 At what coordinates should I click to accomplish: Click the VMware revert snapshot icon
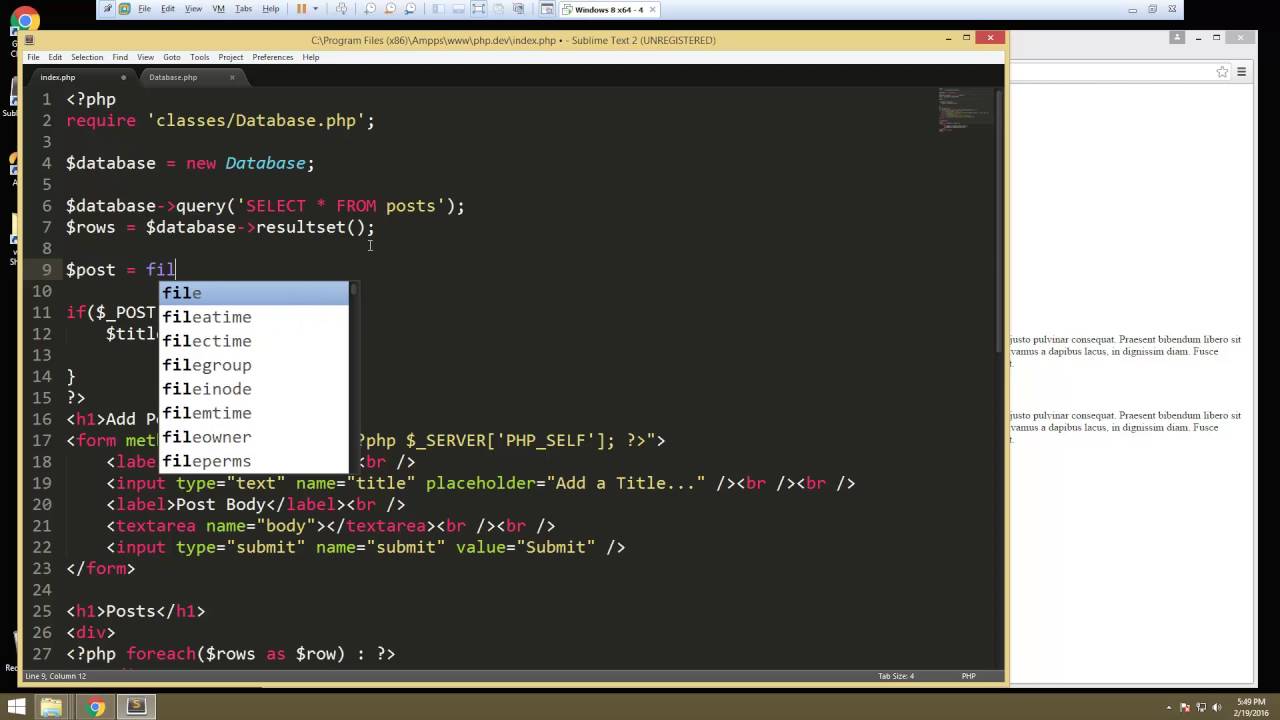[390, 9]
